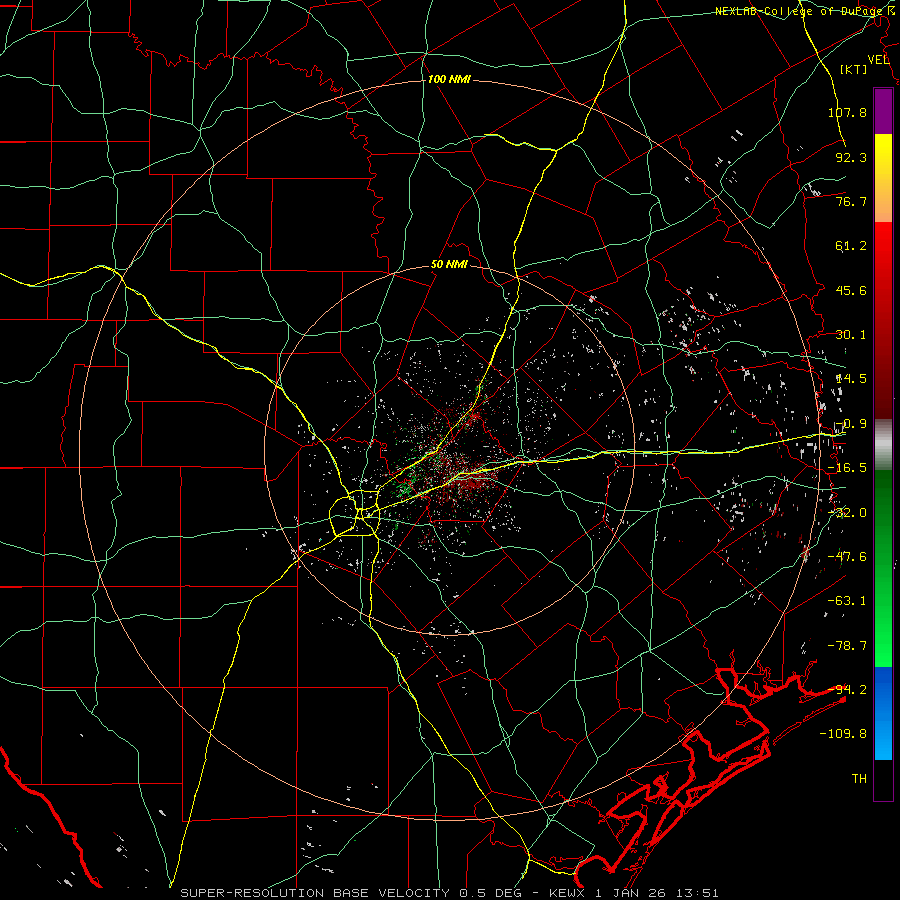Click the TH label in legend
Image resolution: width=900 pixels, height=900 pixels.
tap(859, 779)
